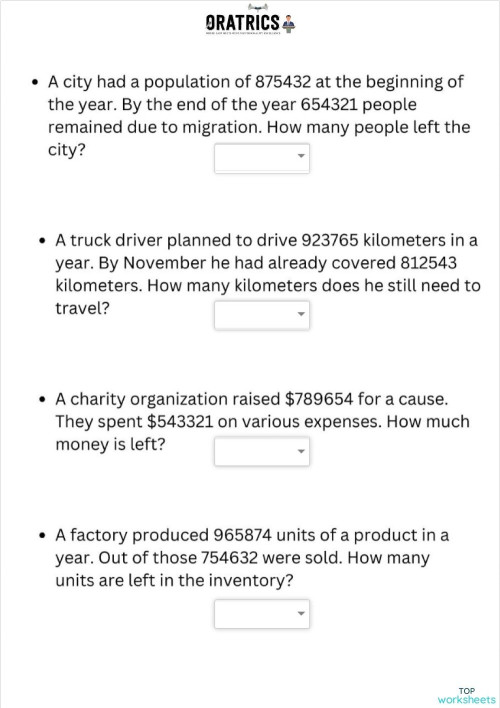This screenshot has width=500, height=708.
Task: Click the arrow in the city question dropdown
Action: pyautogui.click(x=301, y=156)
